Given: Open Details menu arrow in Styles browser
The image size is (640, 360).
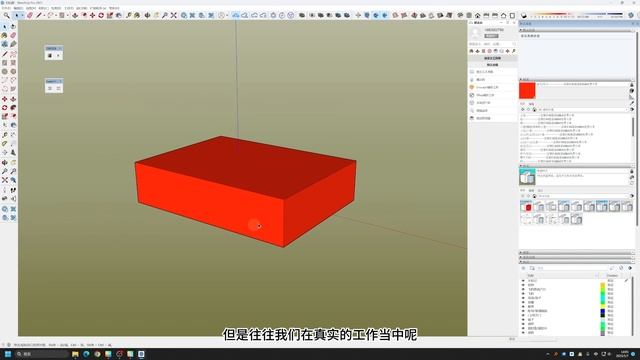Looking at the screenshot, I should (632, 196).
